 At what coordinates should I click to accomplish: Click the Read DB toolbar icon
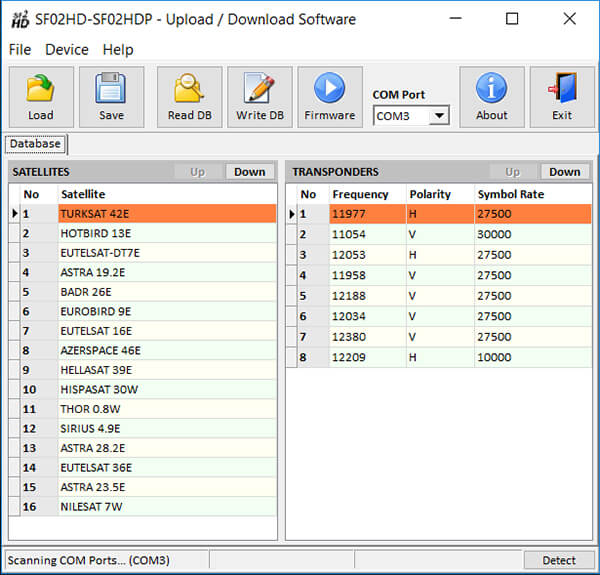point(189,90)
